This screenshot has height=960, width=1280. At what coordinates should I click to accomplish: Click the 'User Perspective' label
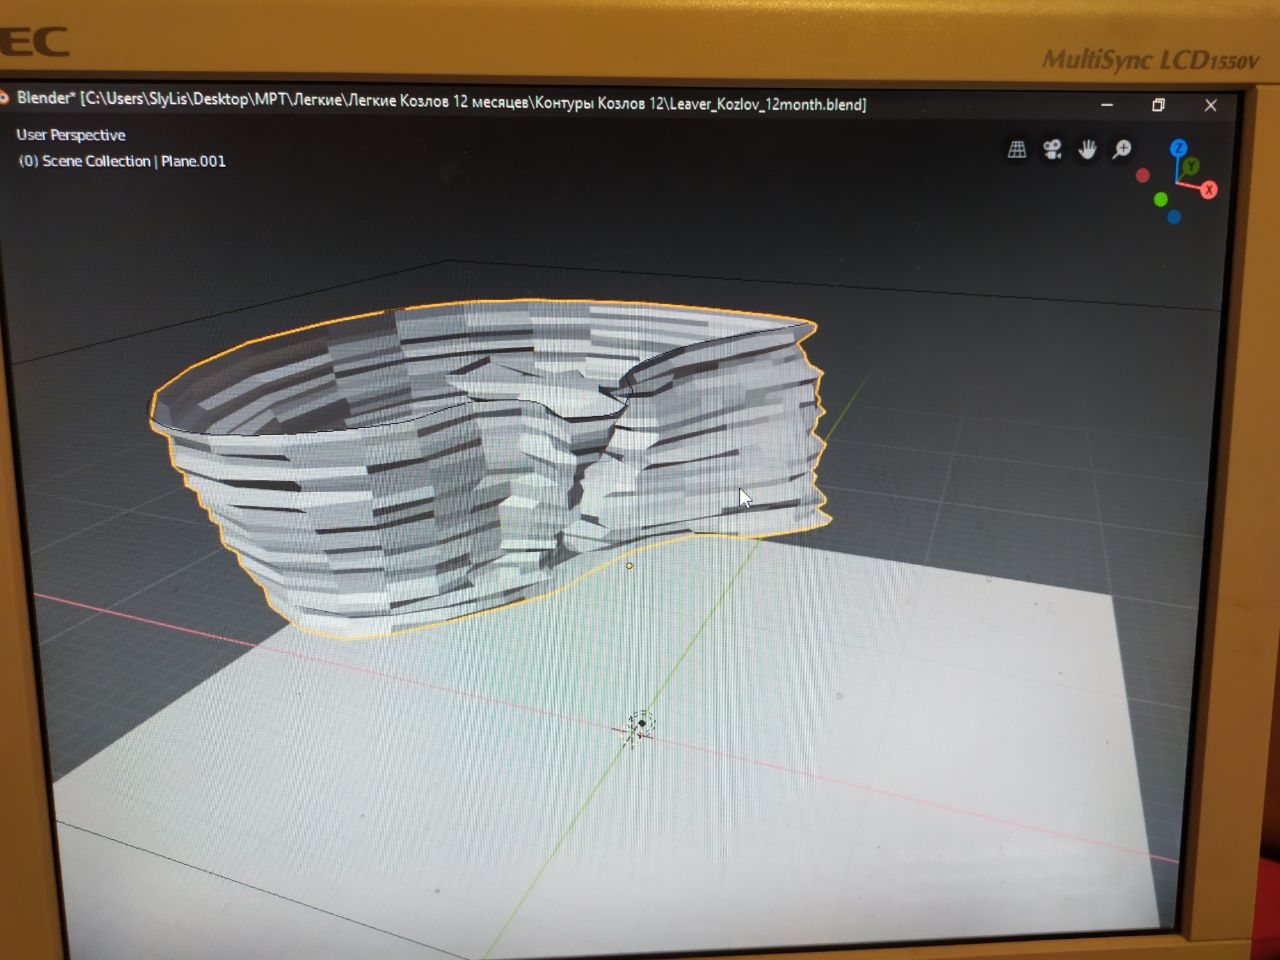[71, 135]
